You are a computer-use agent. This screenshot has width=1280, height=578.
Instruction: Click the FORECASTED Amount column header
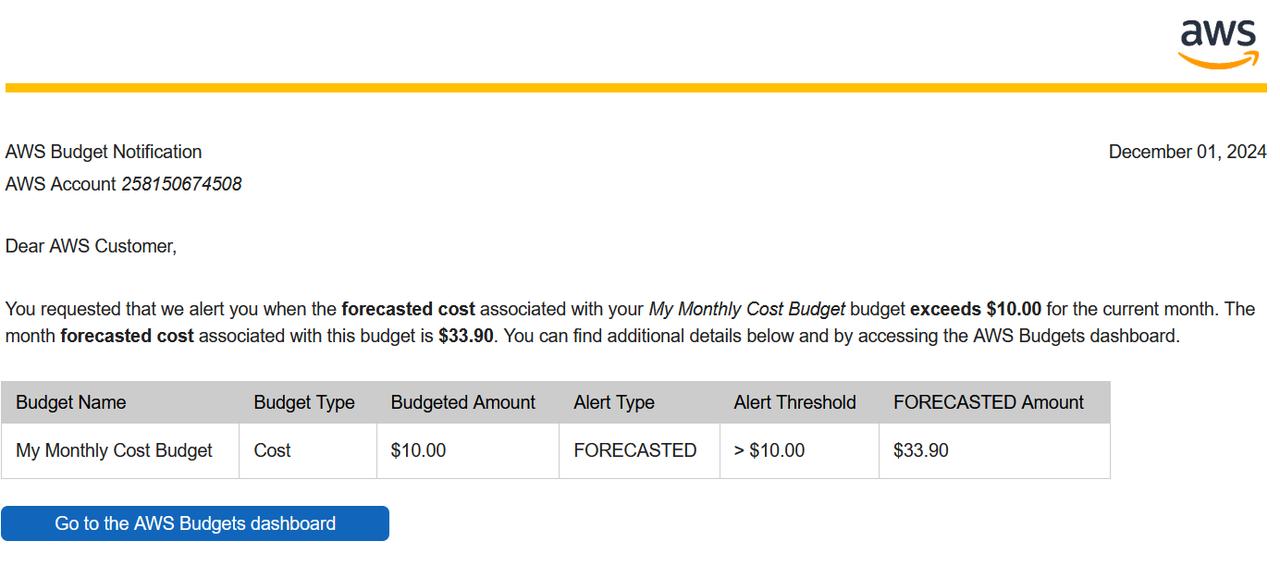(x=994, y=402)
